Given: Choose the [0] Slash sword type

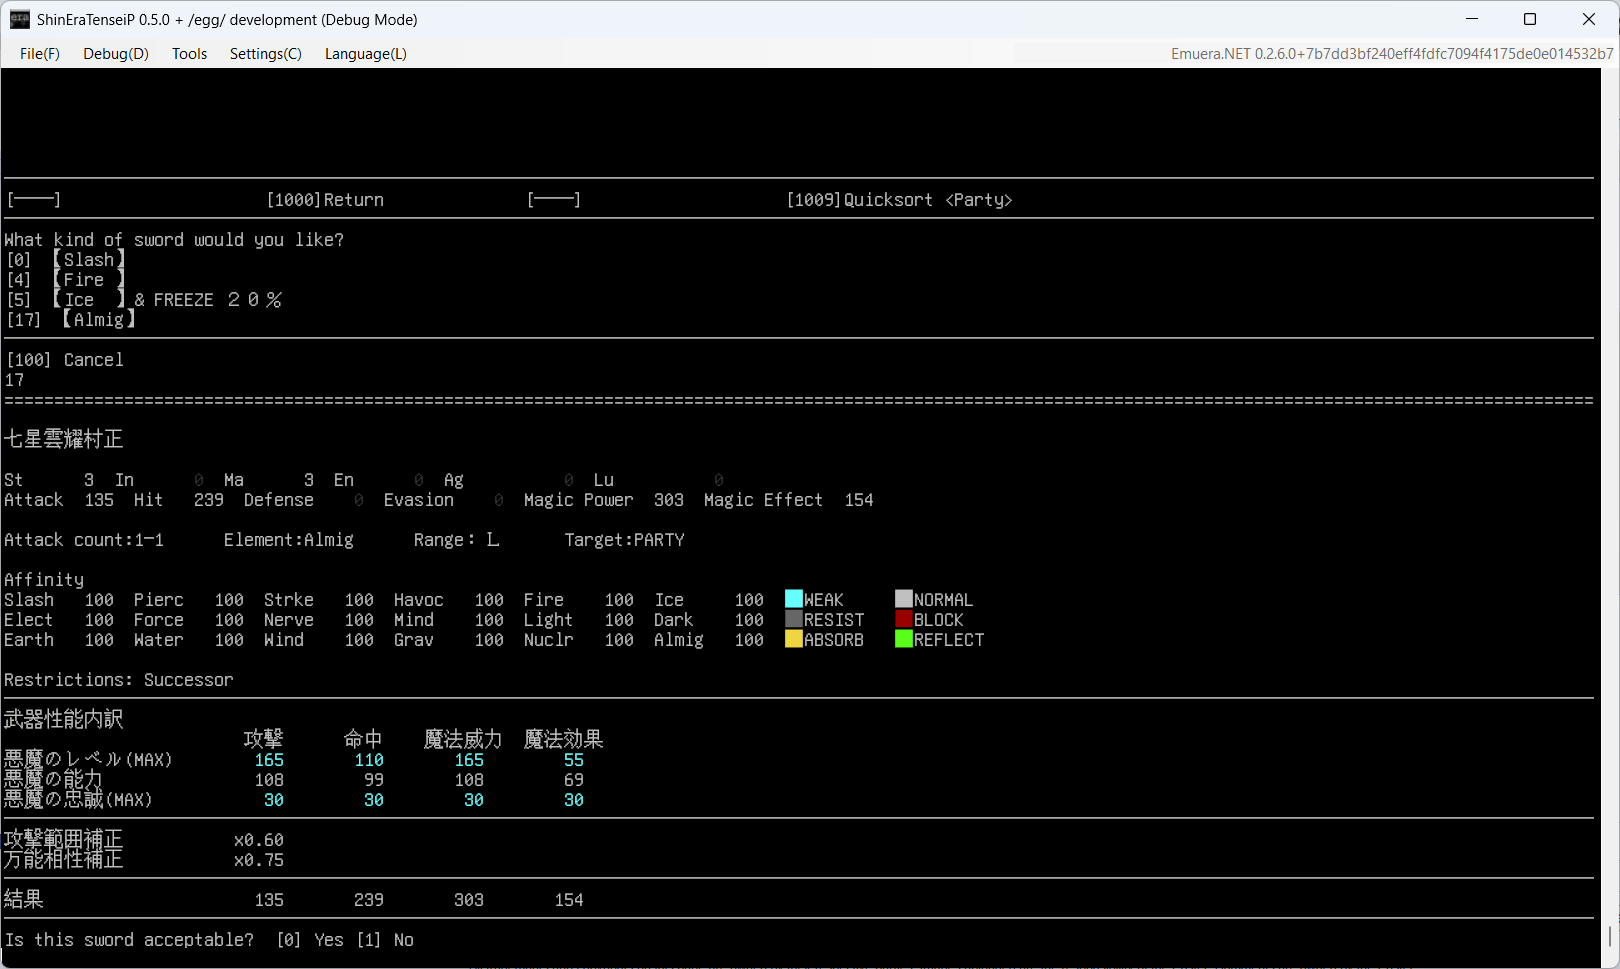Looking at the screenshot, I should (66, 260).
